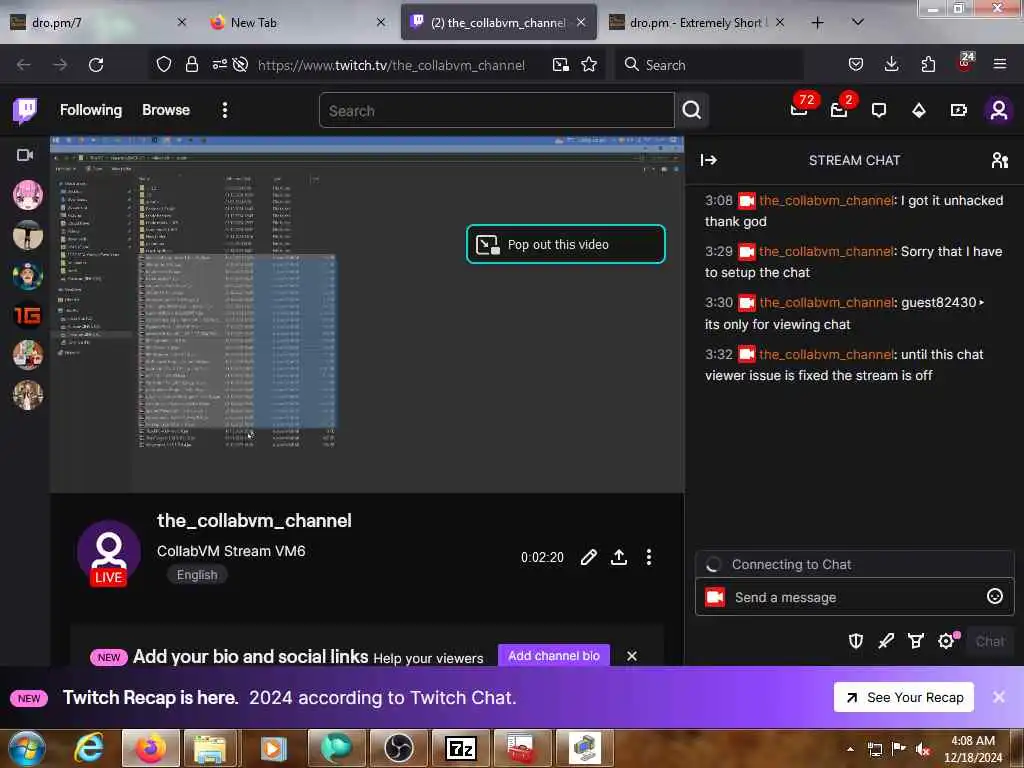Open the Following tab

[91, 110]
